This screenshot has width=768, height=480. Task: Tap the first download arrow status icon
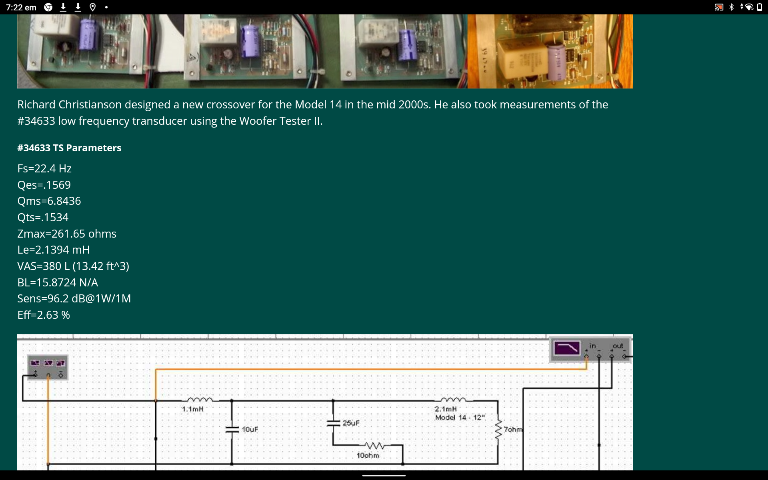click(63, 7)
